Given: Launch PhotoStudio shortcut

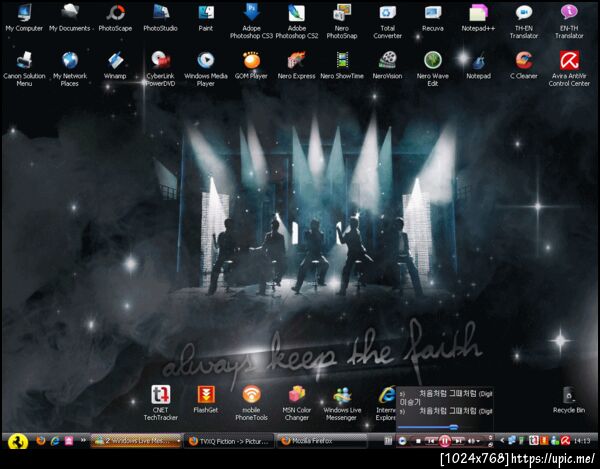Looking at the screenshot, I should coord(160,18).
